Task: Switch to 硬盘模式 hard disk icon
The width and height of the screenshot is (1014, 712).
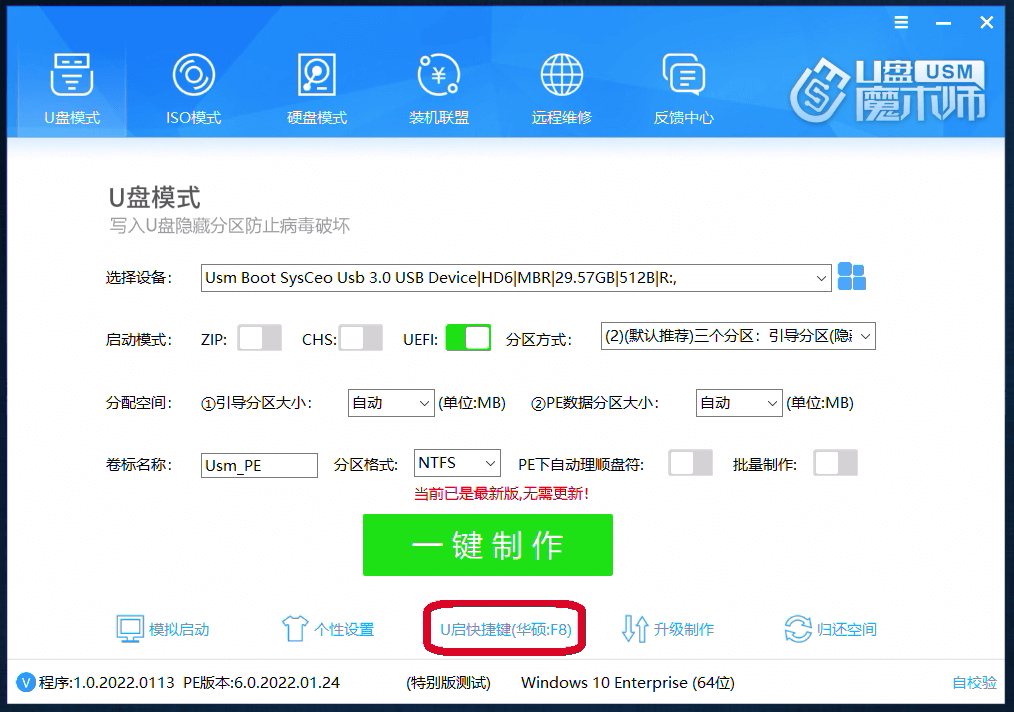Action: click(317, 76)
